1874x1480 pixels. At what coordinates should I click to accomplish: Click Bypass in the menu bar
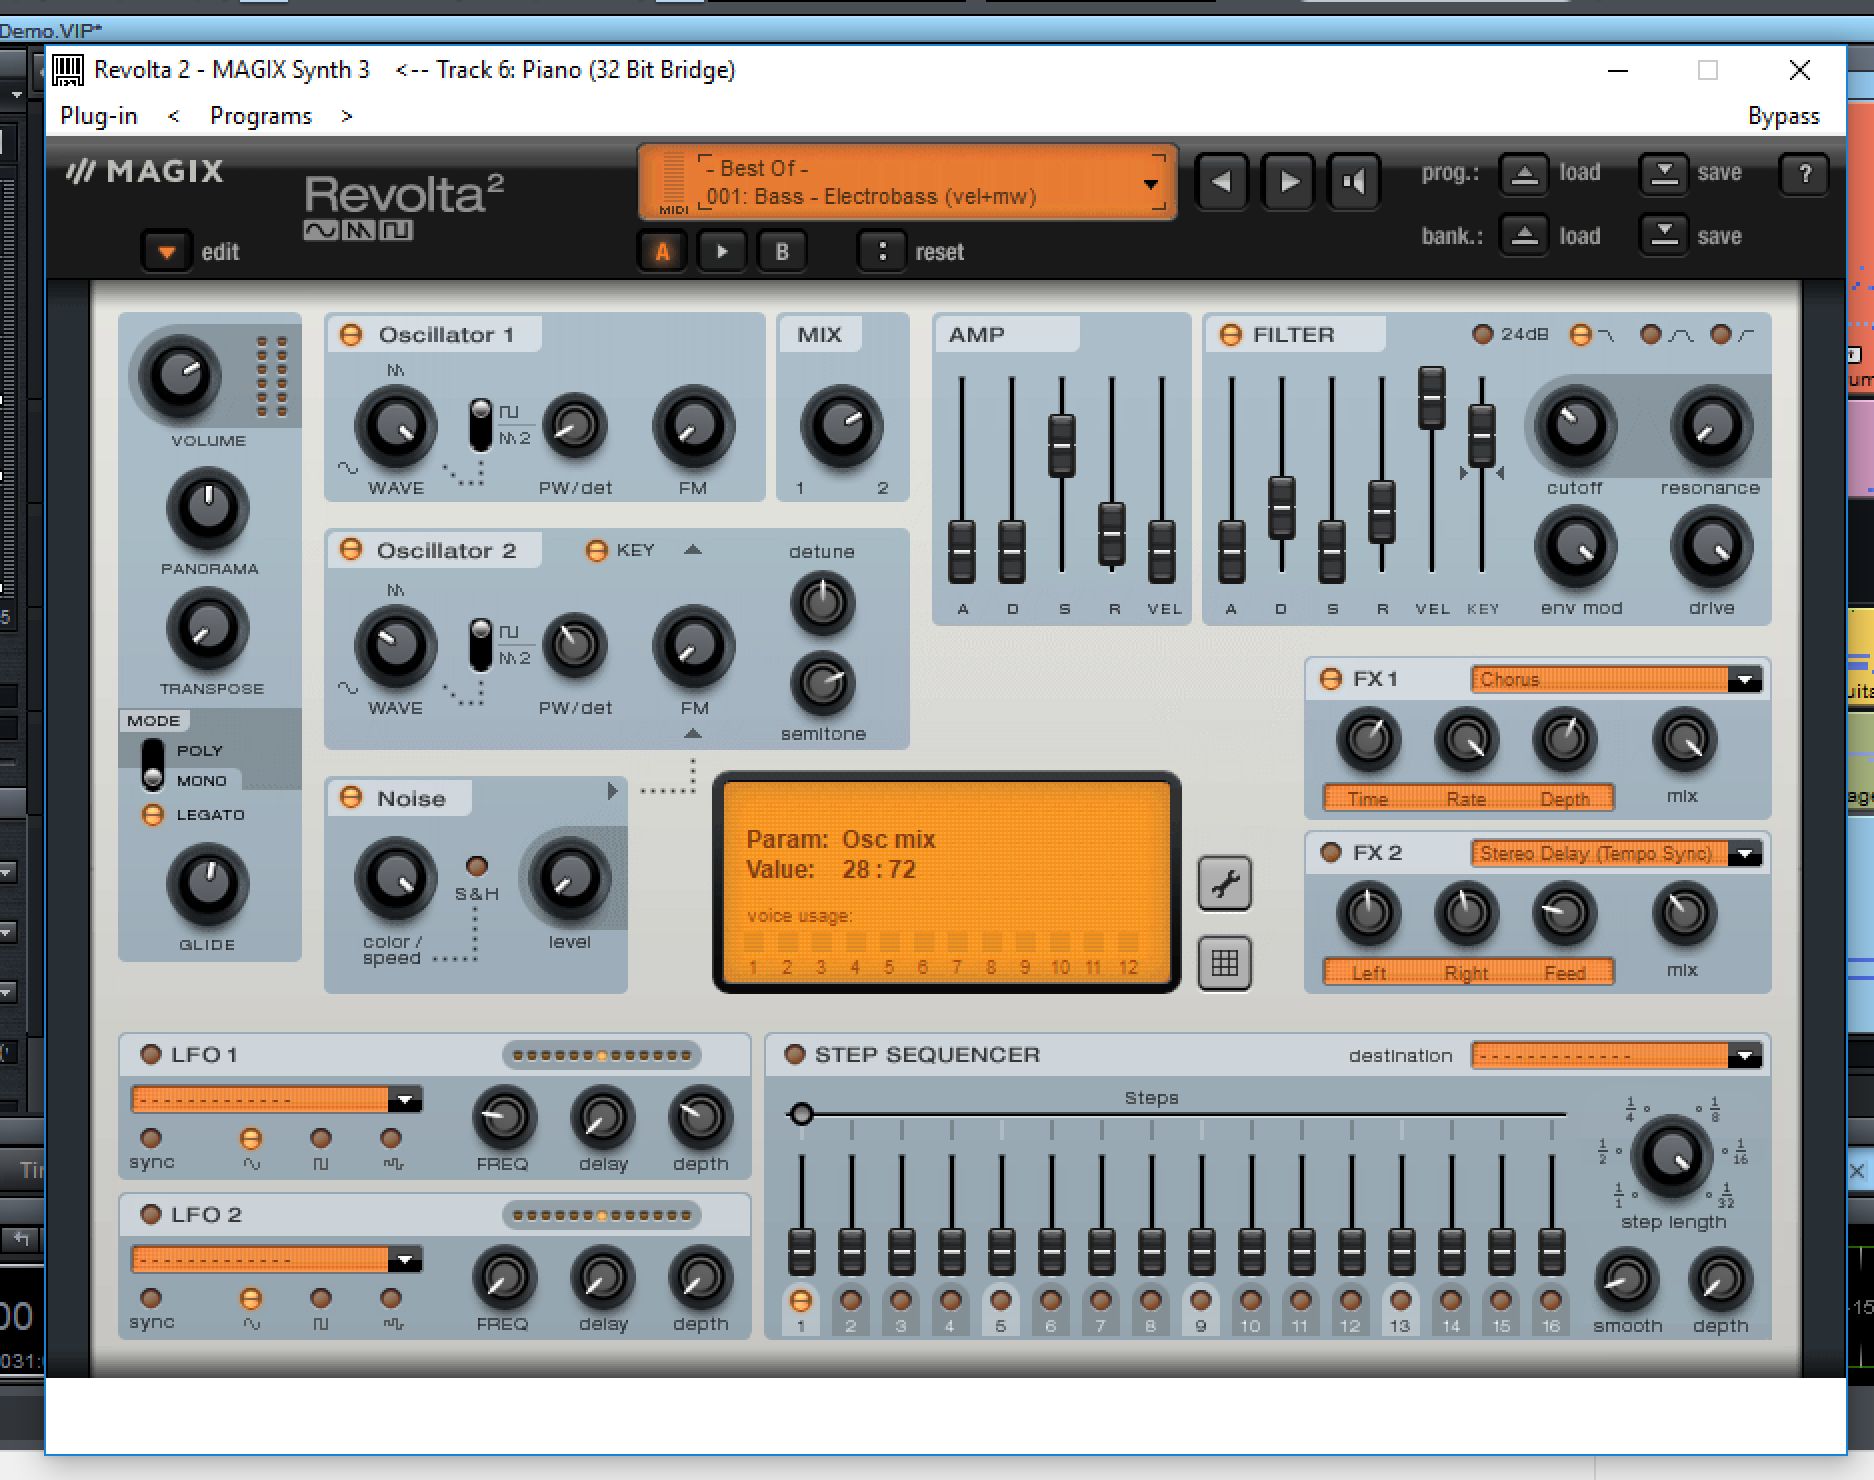coord(1783,116)
